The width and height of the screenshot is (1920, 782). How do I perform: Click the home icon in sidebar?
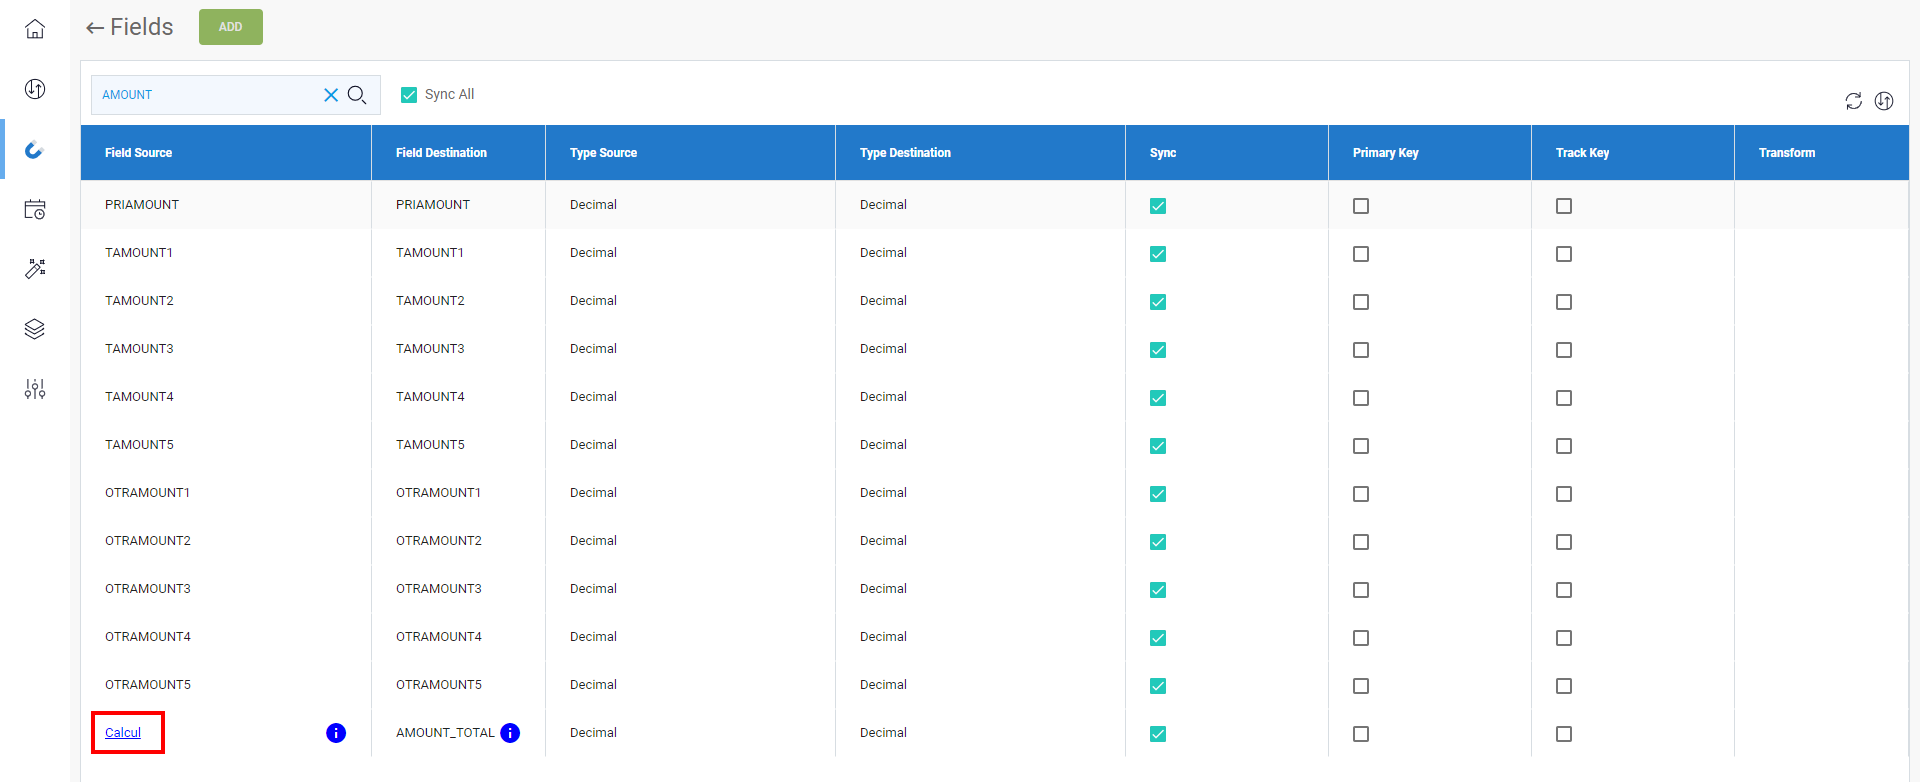[35, 29]
